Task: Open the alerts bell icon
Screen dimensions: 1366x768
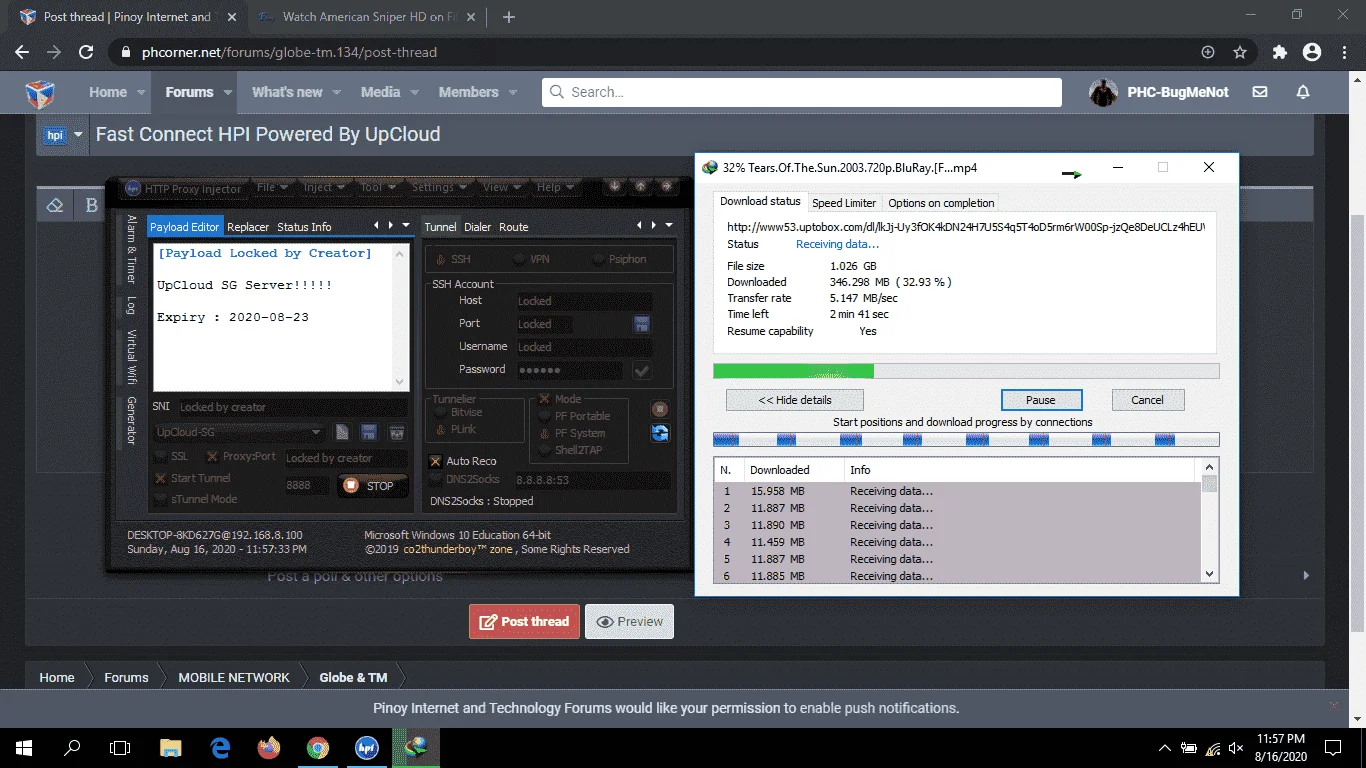Action: pos(1303,92)
